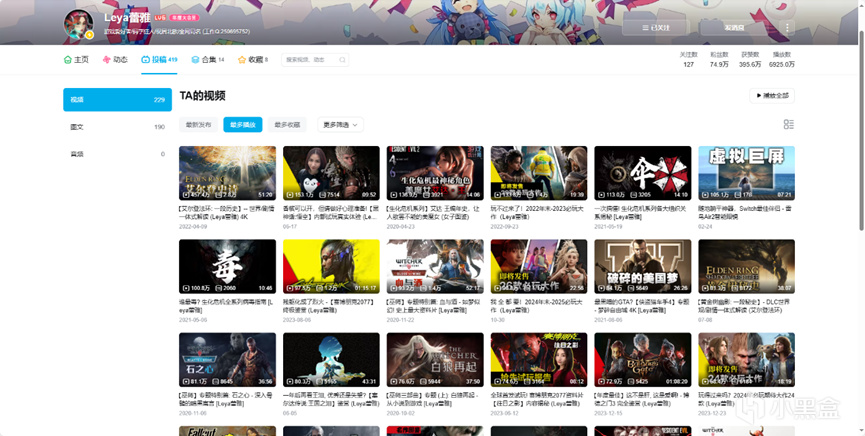Screen dimensions: 865x436
Task: Open the 生化危机最神秘角色 video thumbnail
Action: pos(435,173)
